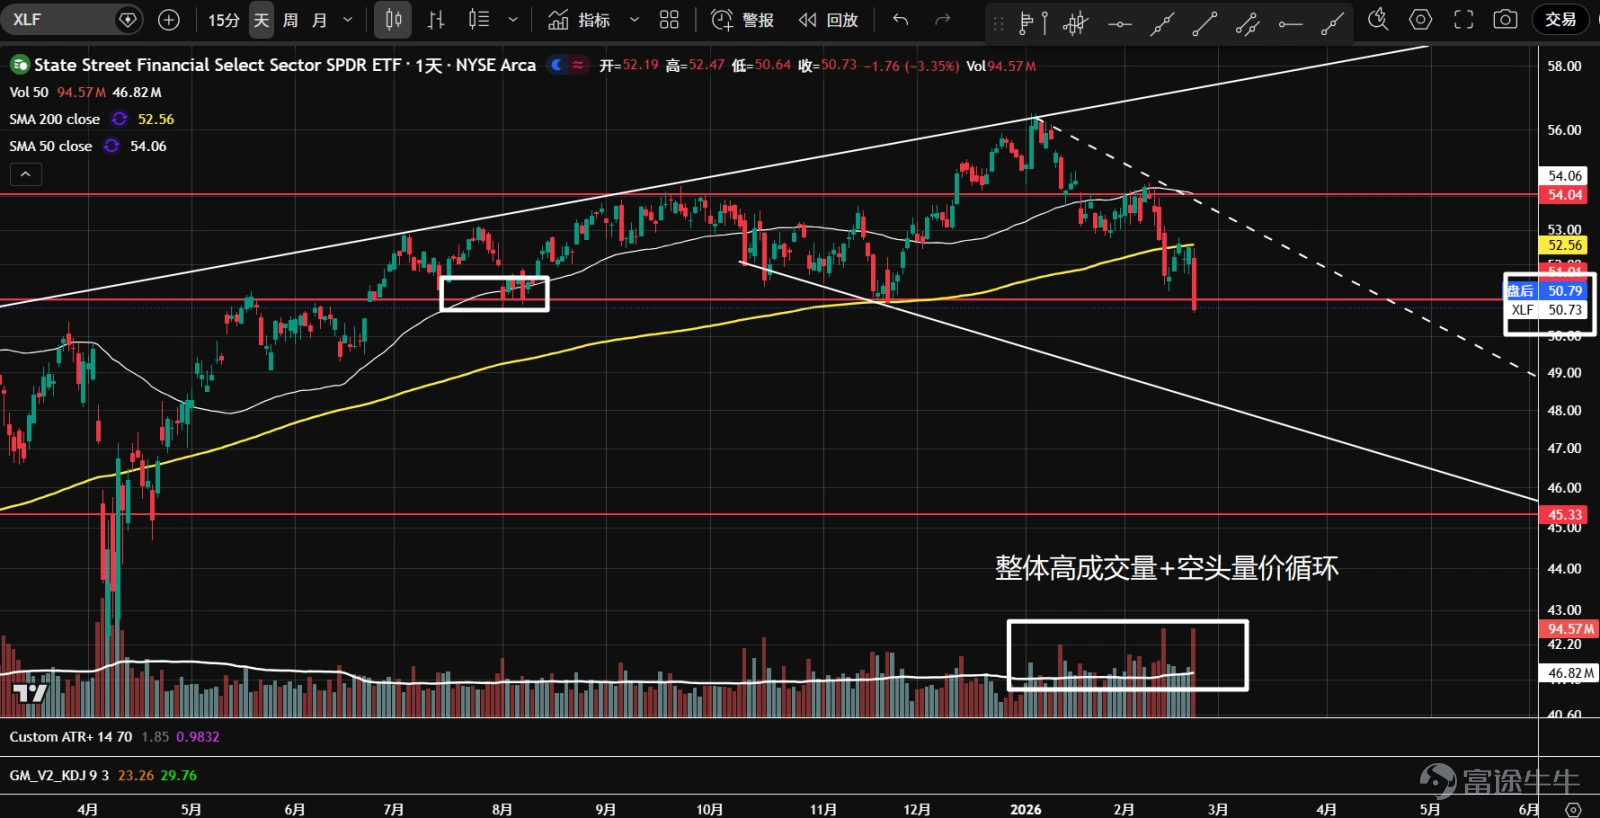Image resolution: width=1600 pixels, height=818 pixels.
Task: Start bar replay with 回放
Action: 828,20
